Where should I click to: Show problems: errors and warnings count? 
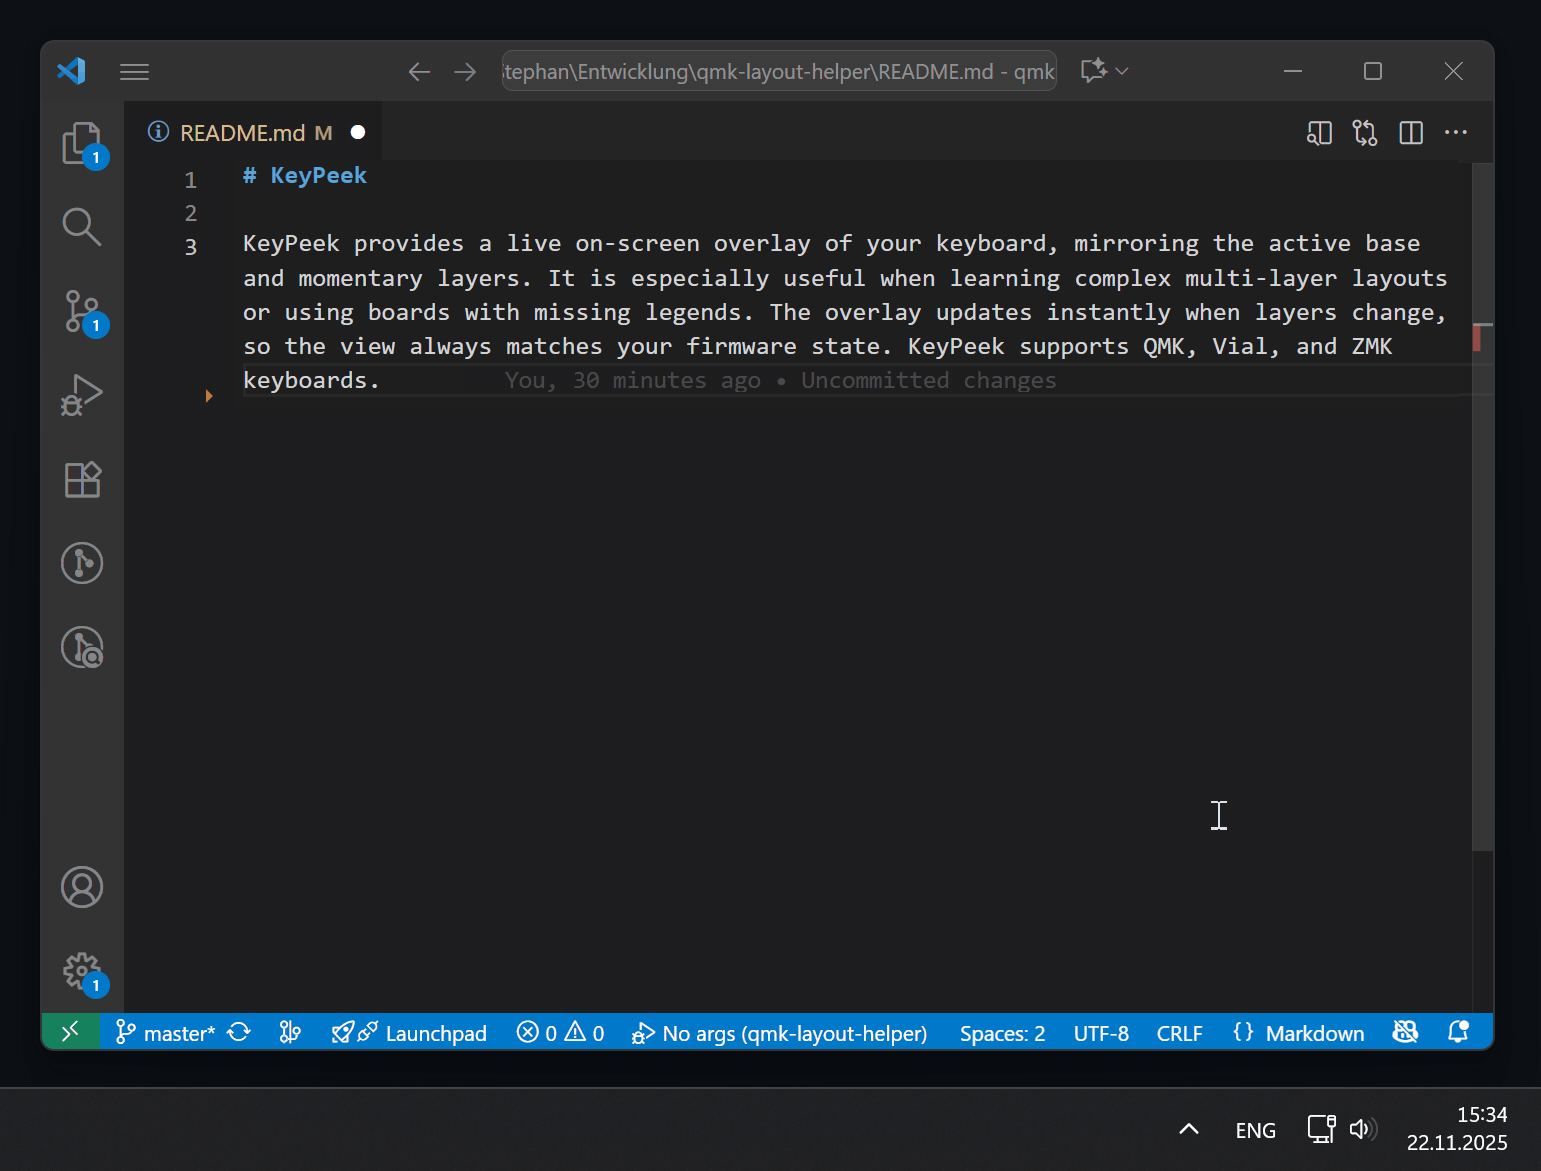point(560,1033)
